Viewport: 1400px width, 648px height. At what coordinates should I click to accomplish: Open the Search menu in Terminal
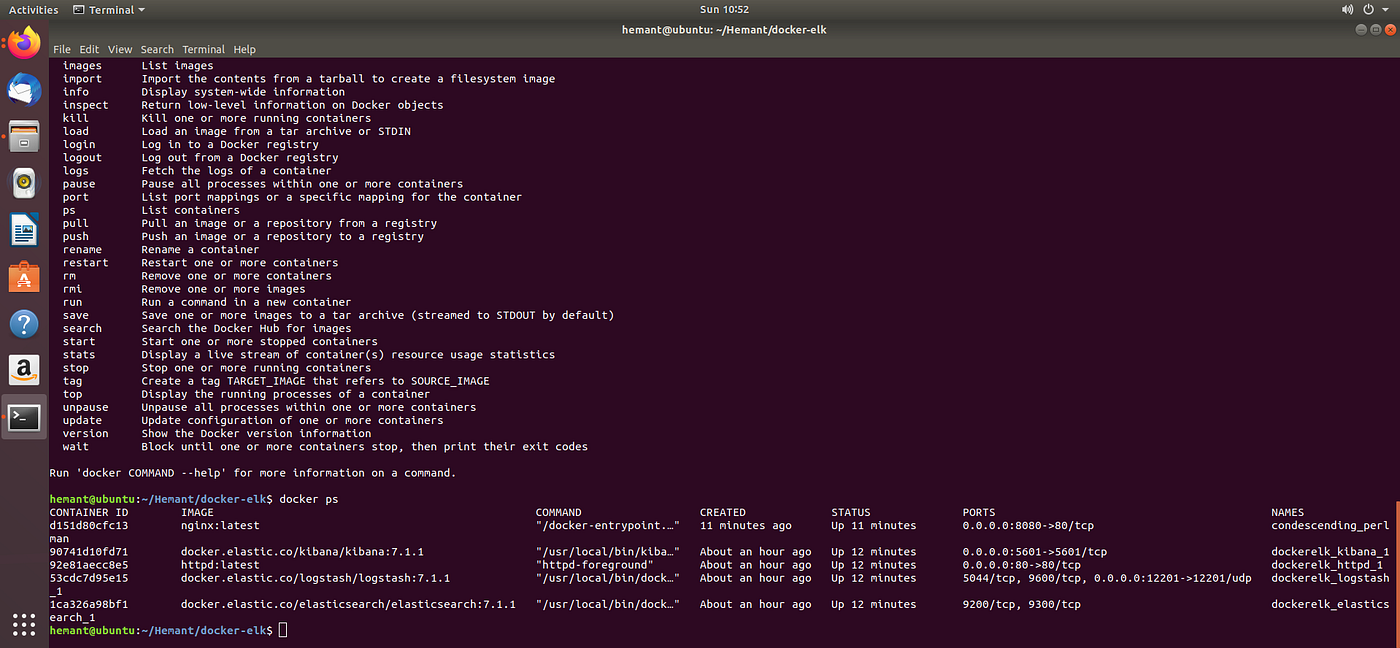(156, 49)
